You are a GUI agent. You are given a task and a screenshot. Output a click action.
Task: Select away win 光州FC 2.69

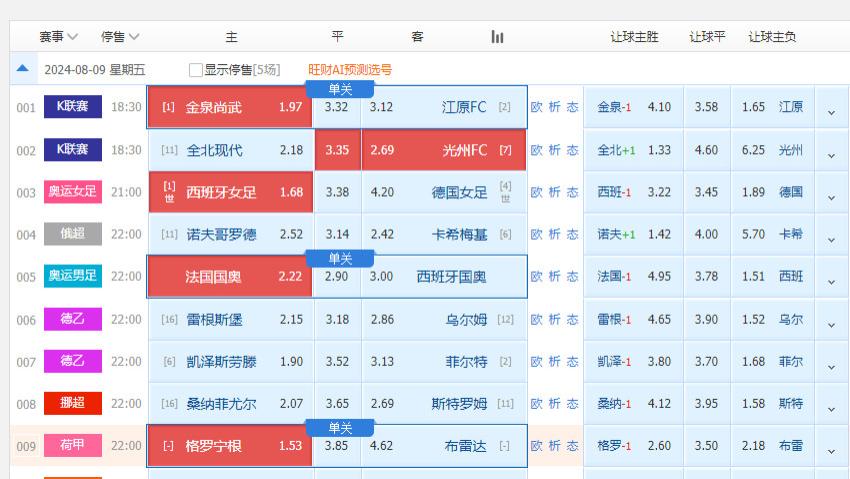tap(444, 150)
